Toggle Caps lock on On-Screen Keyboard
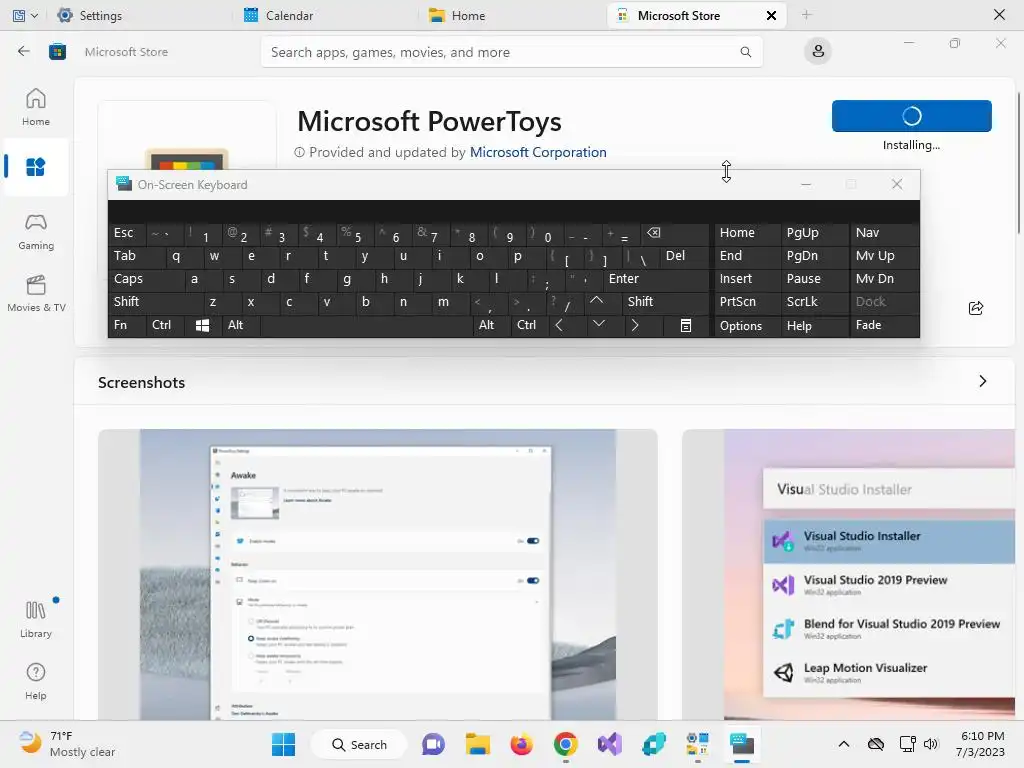Screen dimensions: 1024x768 (147, 279)
